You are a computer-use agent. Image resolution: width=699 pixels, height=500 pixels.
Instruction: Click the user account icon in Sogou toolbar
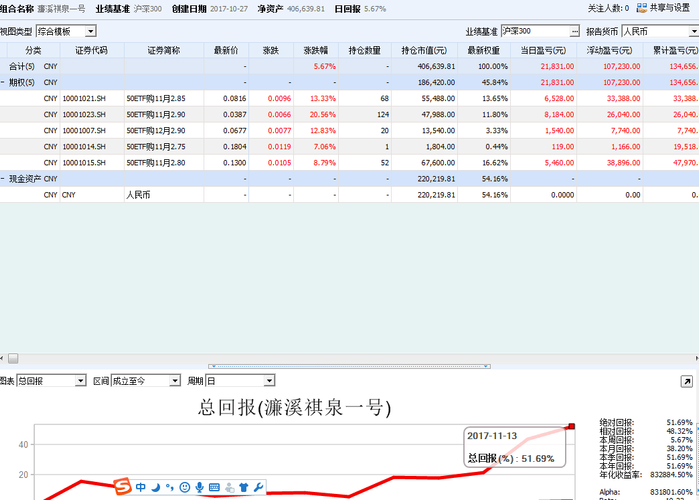coord(229,488)
